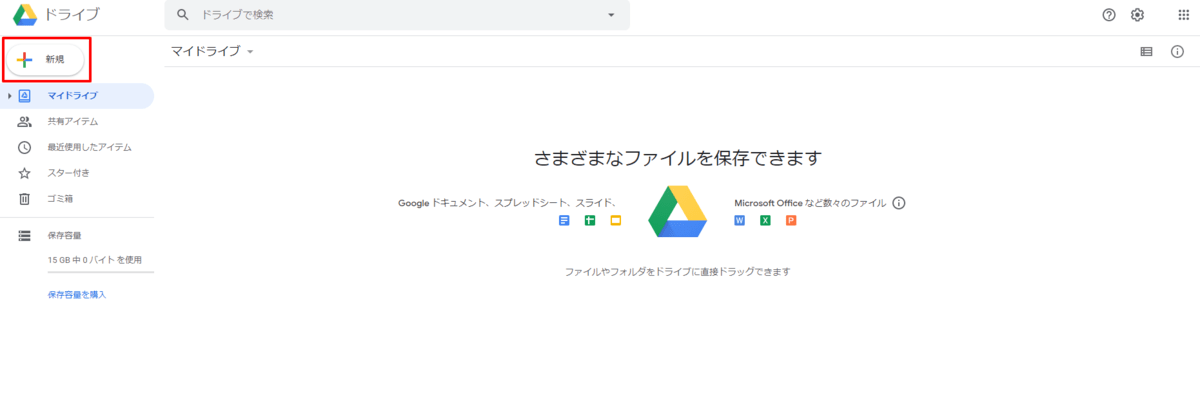Viewport: 1200px width, 404px height.
Task: Click Microsoft Office など数々のファイル text
Action: click(810, 203)
